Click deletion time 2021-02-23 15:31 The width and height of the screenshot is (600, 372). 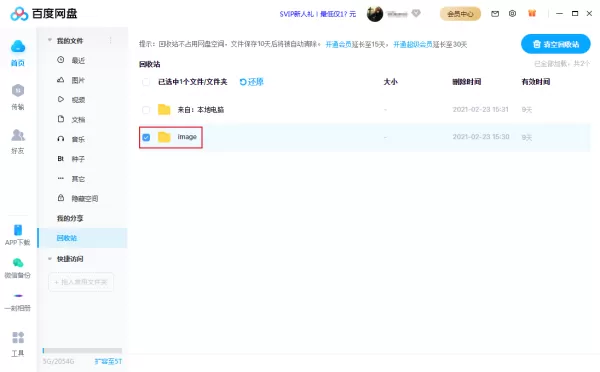click(x=481, y=109)
